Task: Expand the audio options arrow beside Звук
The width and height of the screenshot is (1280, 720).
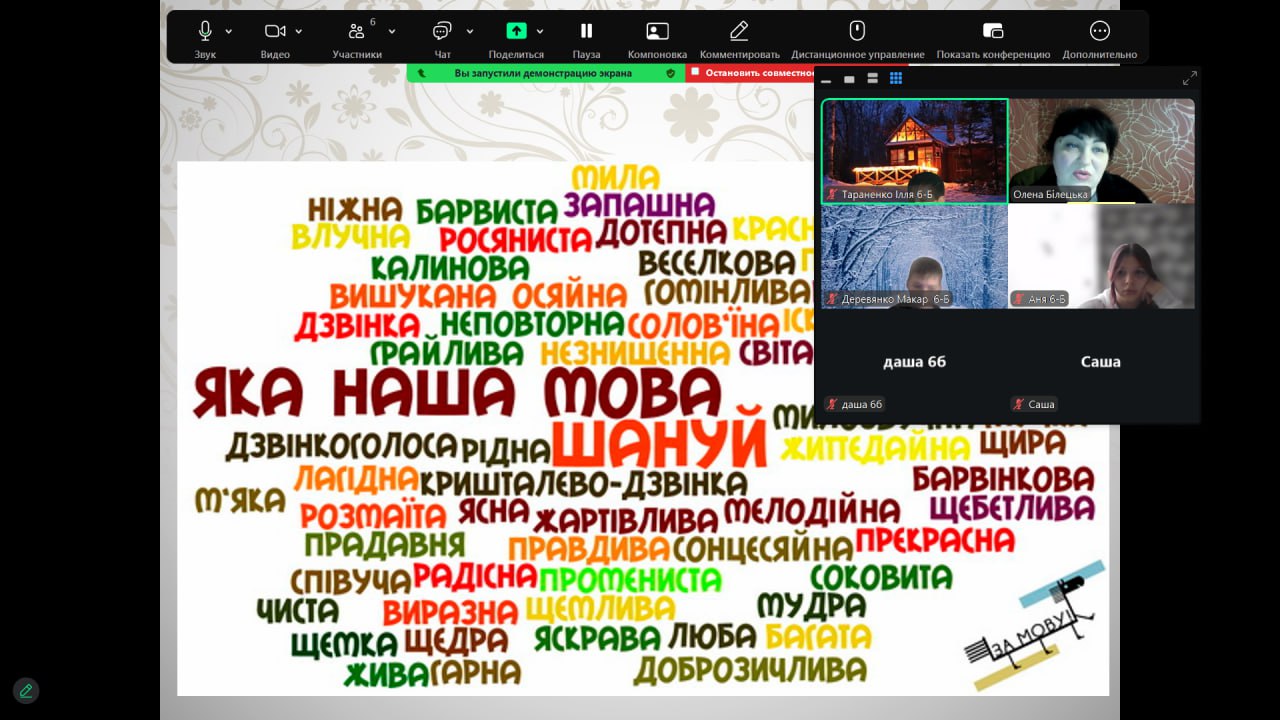Action: (x=229, y=31)
